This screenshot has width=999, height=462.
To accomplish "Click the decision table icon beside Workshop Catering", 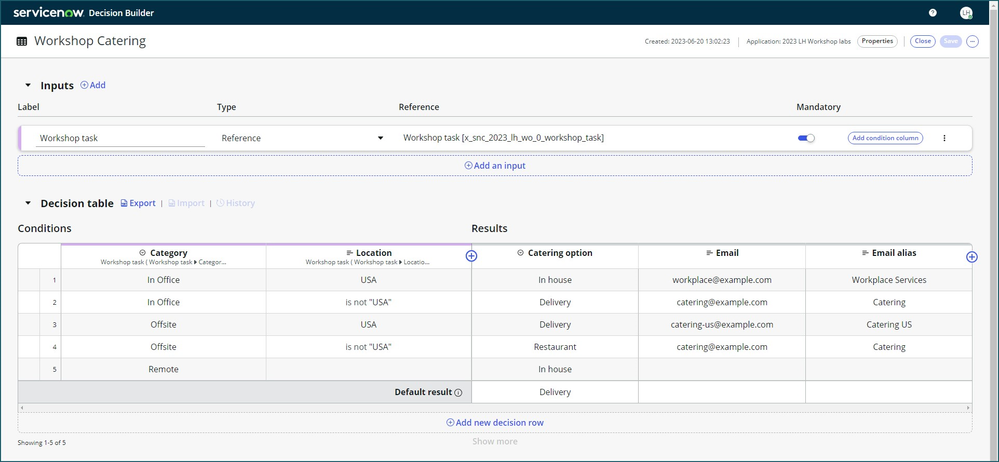I will pyautogui.click(x=22, y=41).
